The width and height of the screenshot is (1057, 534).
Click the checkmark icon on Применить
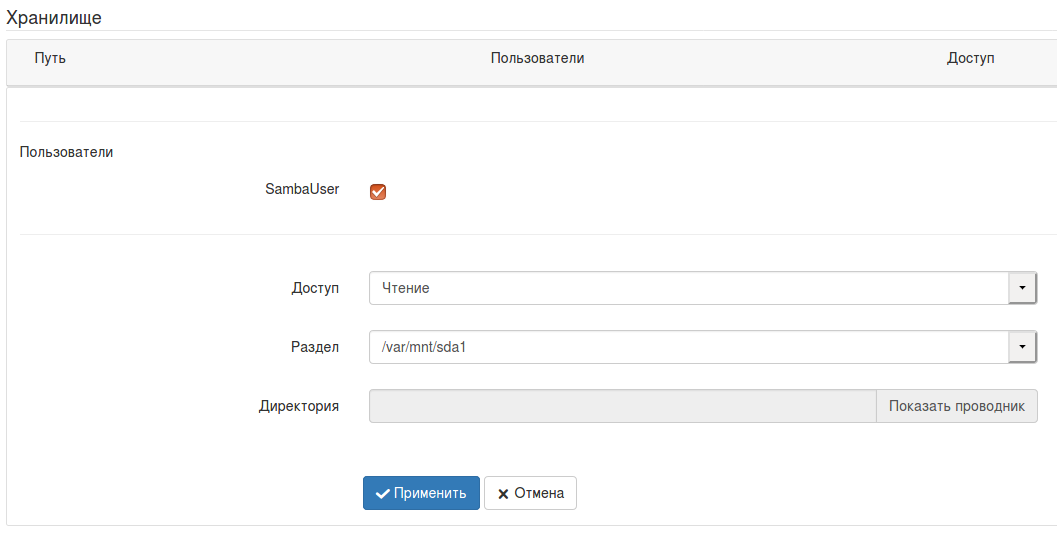[382, 493]
